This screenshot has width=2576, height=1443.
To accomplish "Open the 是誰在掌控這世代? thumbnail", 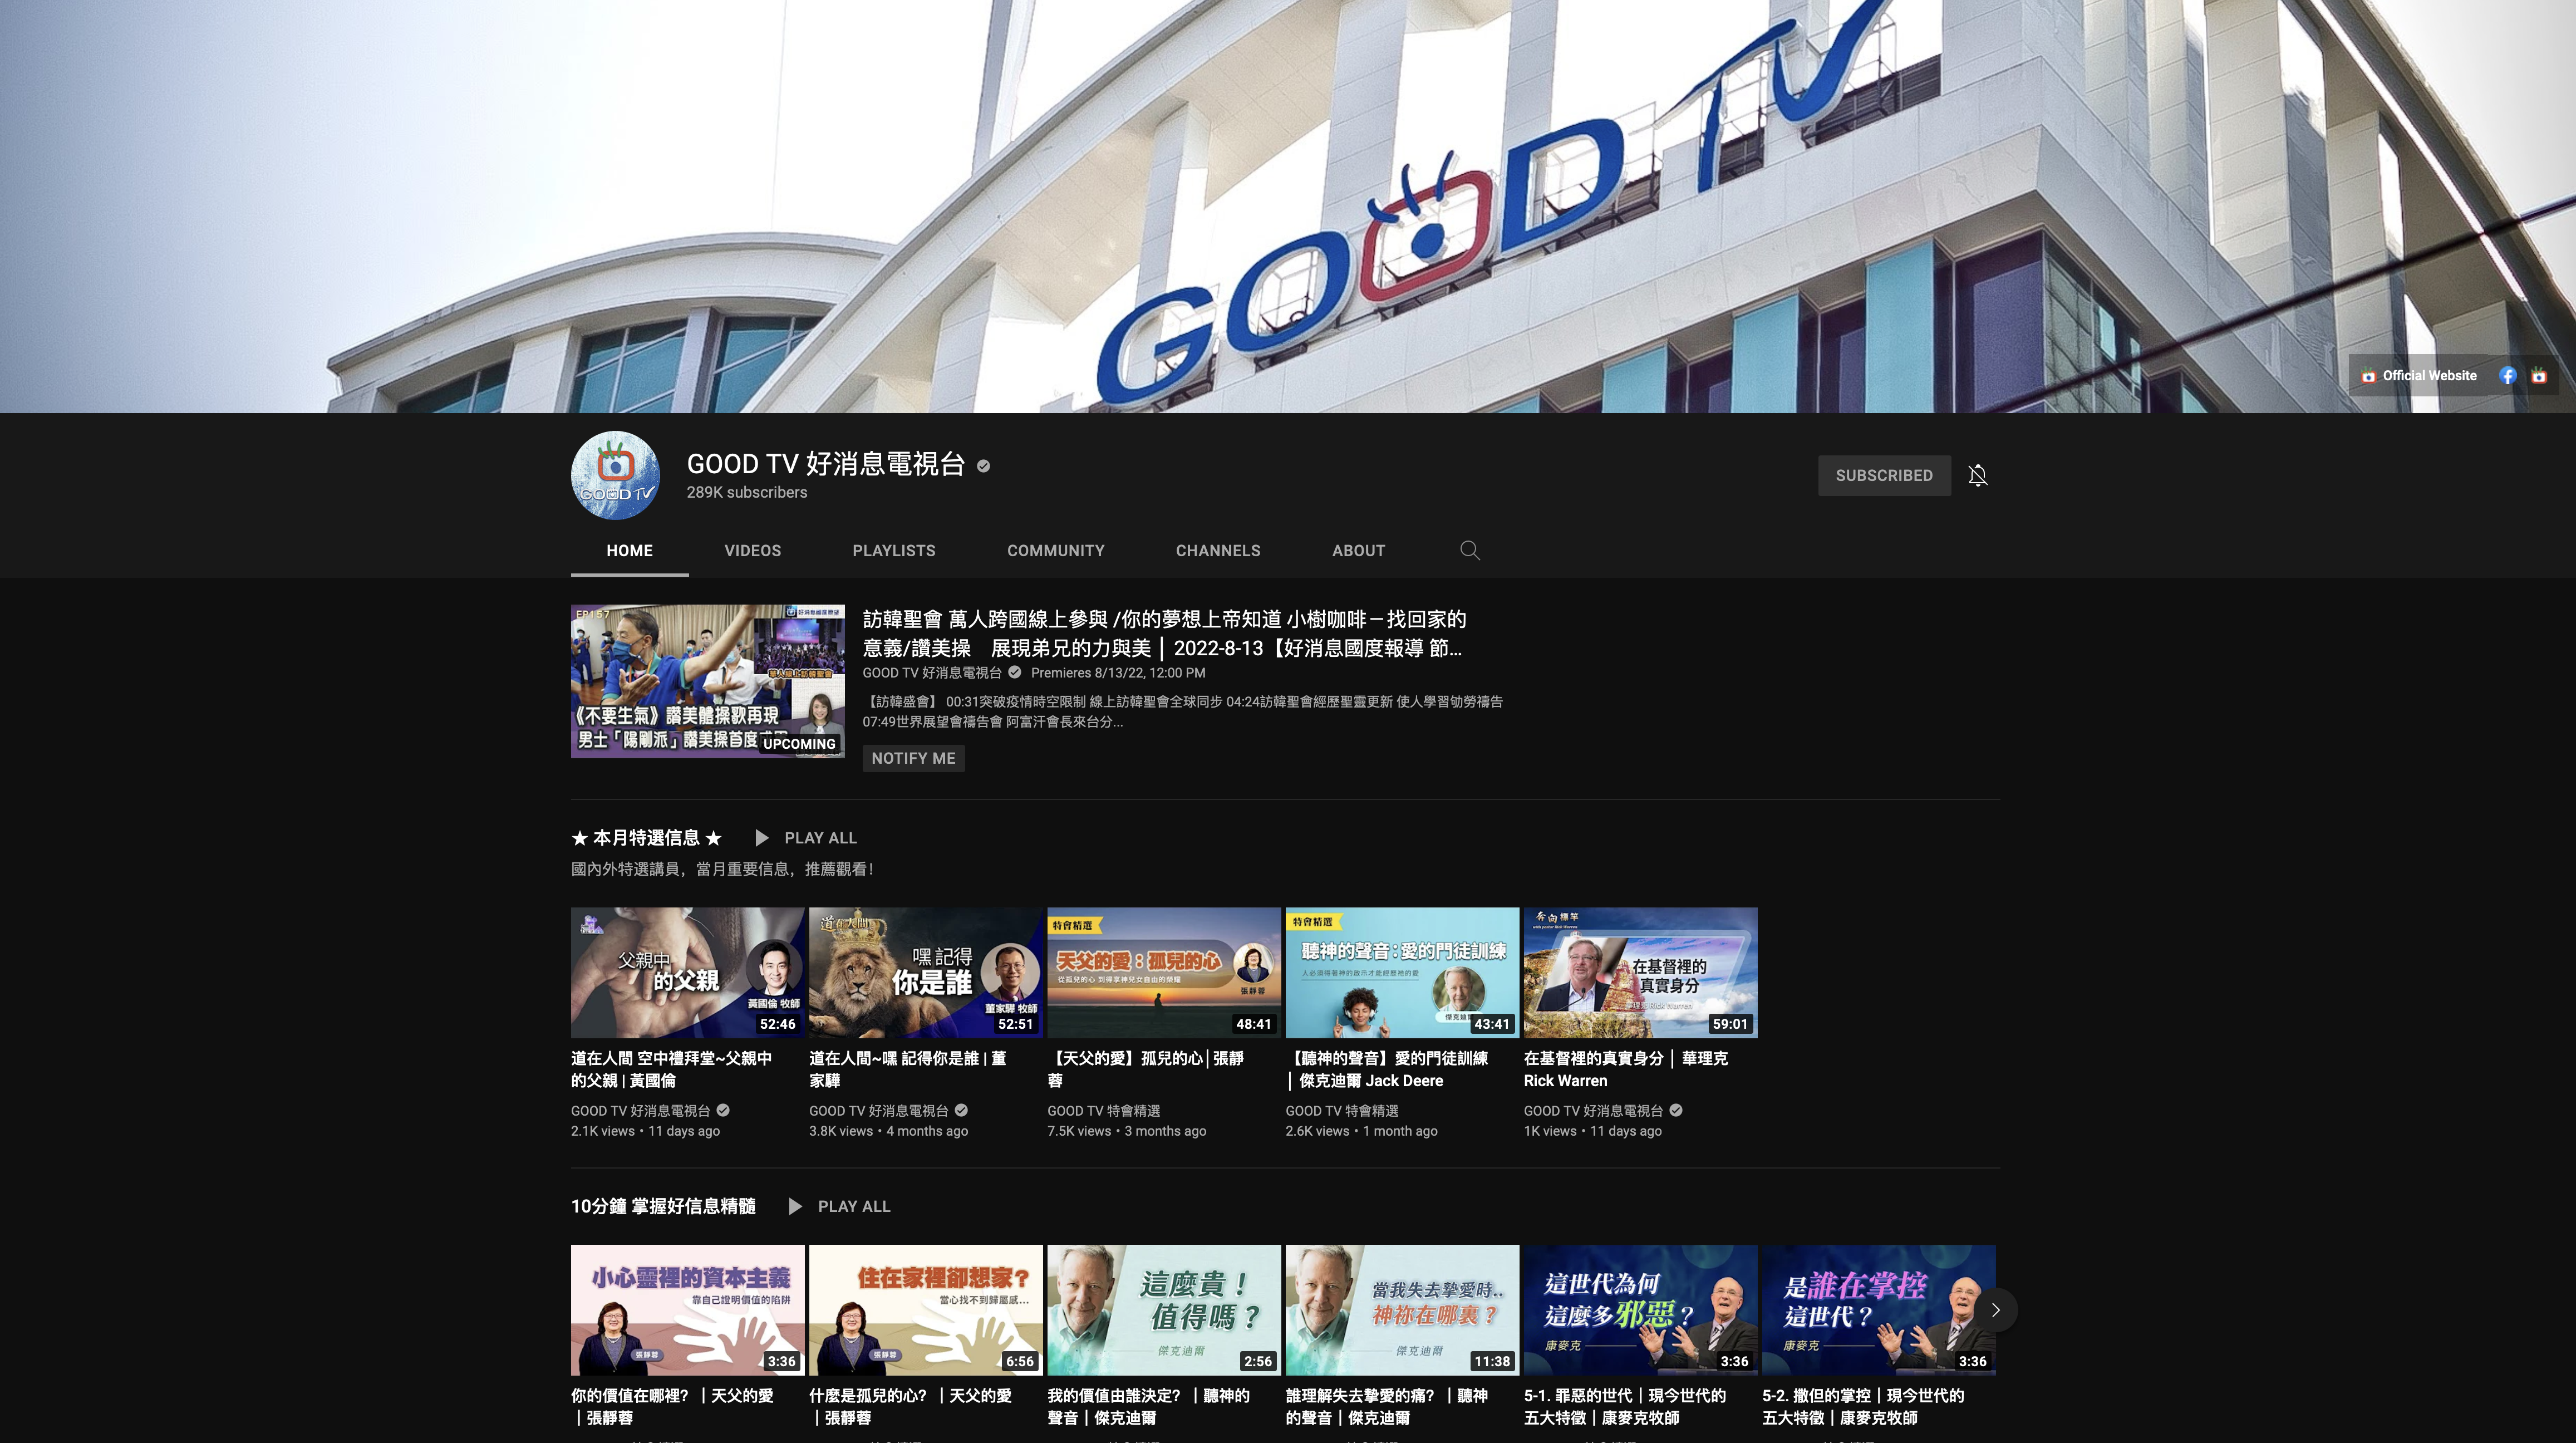I will coord(1878,1310).
